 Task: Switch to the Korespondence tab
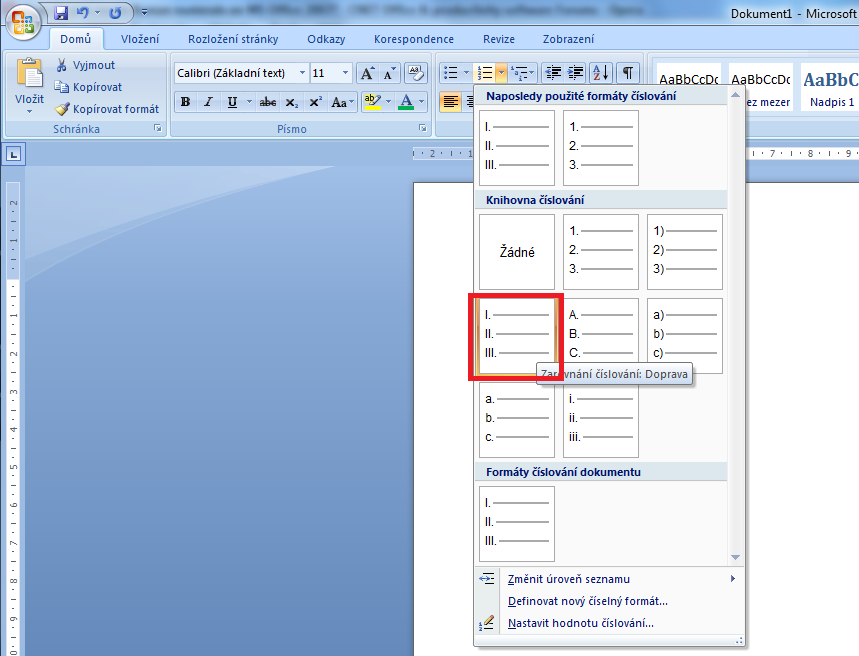[414, 39]
